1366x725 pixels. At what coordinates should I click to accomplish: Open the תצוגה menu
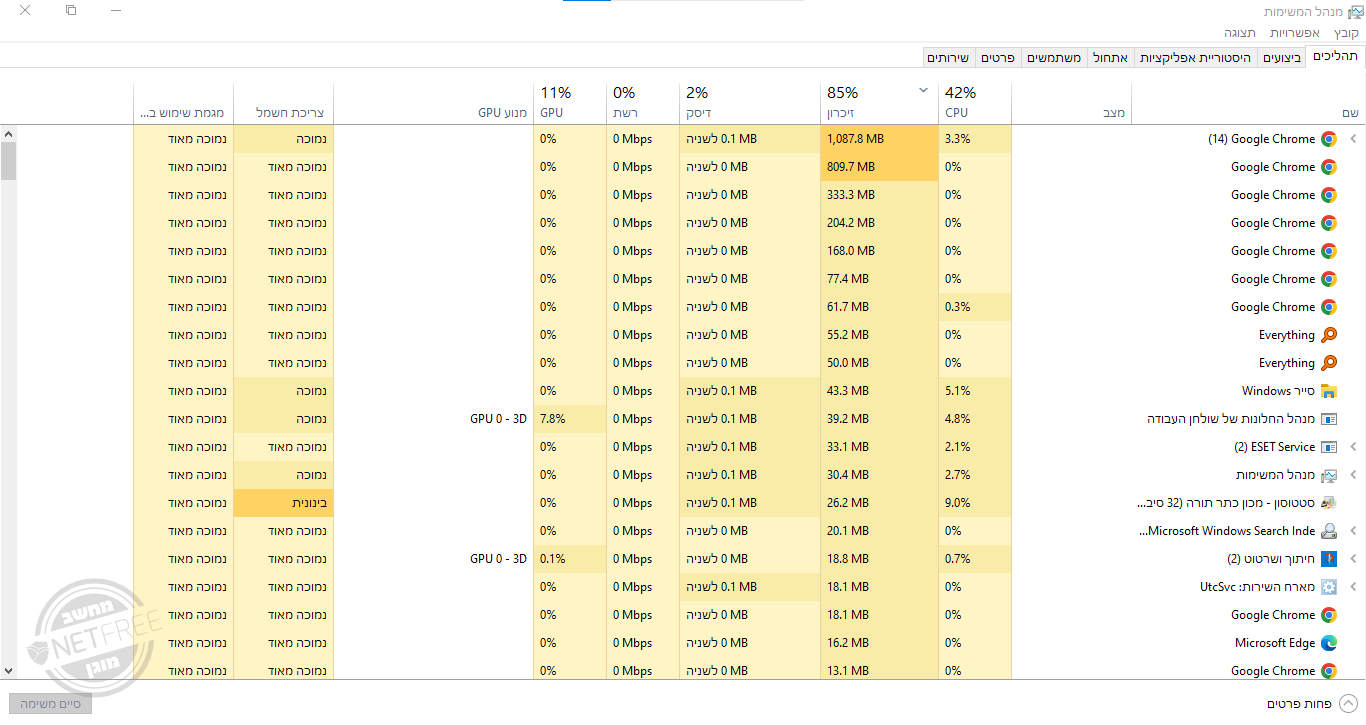click(1240, 32)
